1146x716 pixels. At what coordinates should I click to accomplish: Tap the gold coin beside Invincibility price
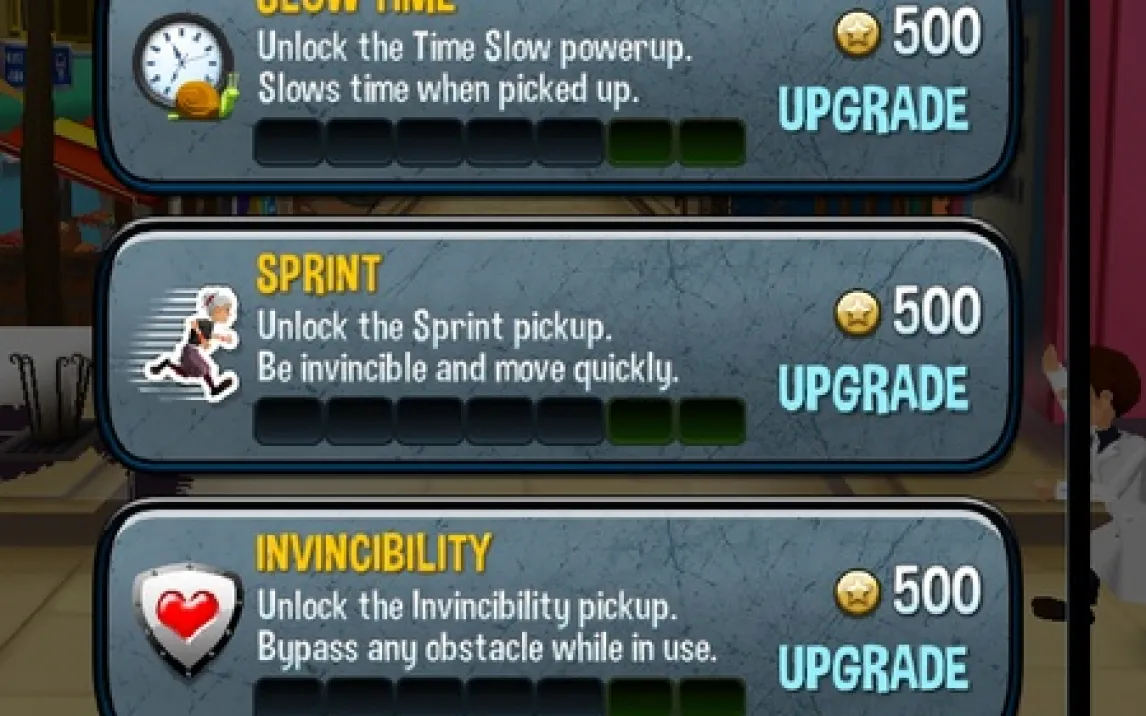click(x=857, y=593)
